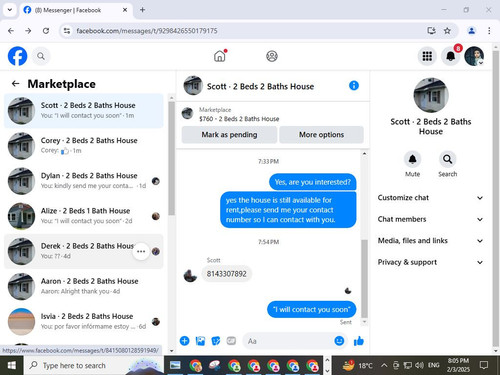500x375 pixels.
Task: Click the back arrow next to Marketplace
Action: [x=15, y=84]
